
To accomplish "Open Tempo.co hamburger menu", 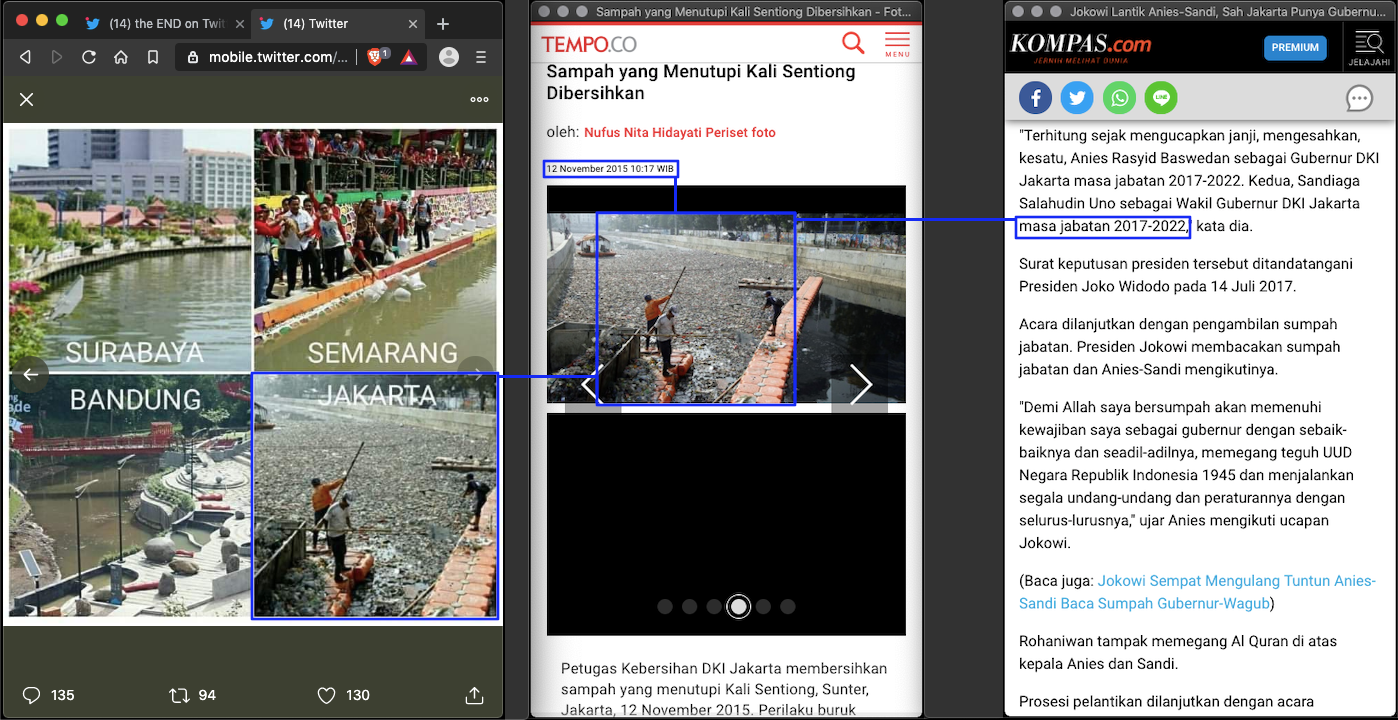I will tap(897, 43).
